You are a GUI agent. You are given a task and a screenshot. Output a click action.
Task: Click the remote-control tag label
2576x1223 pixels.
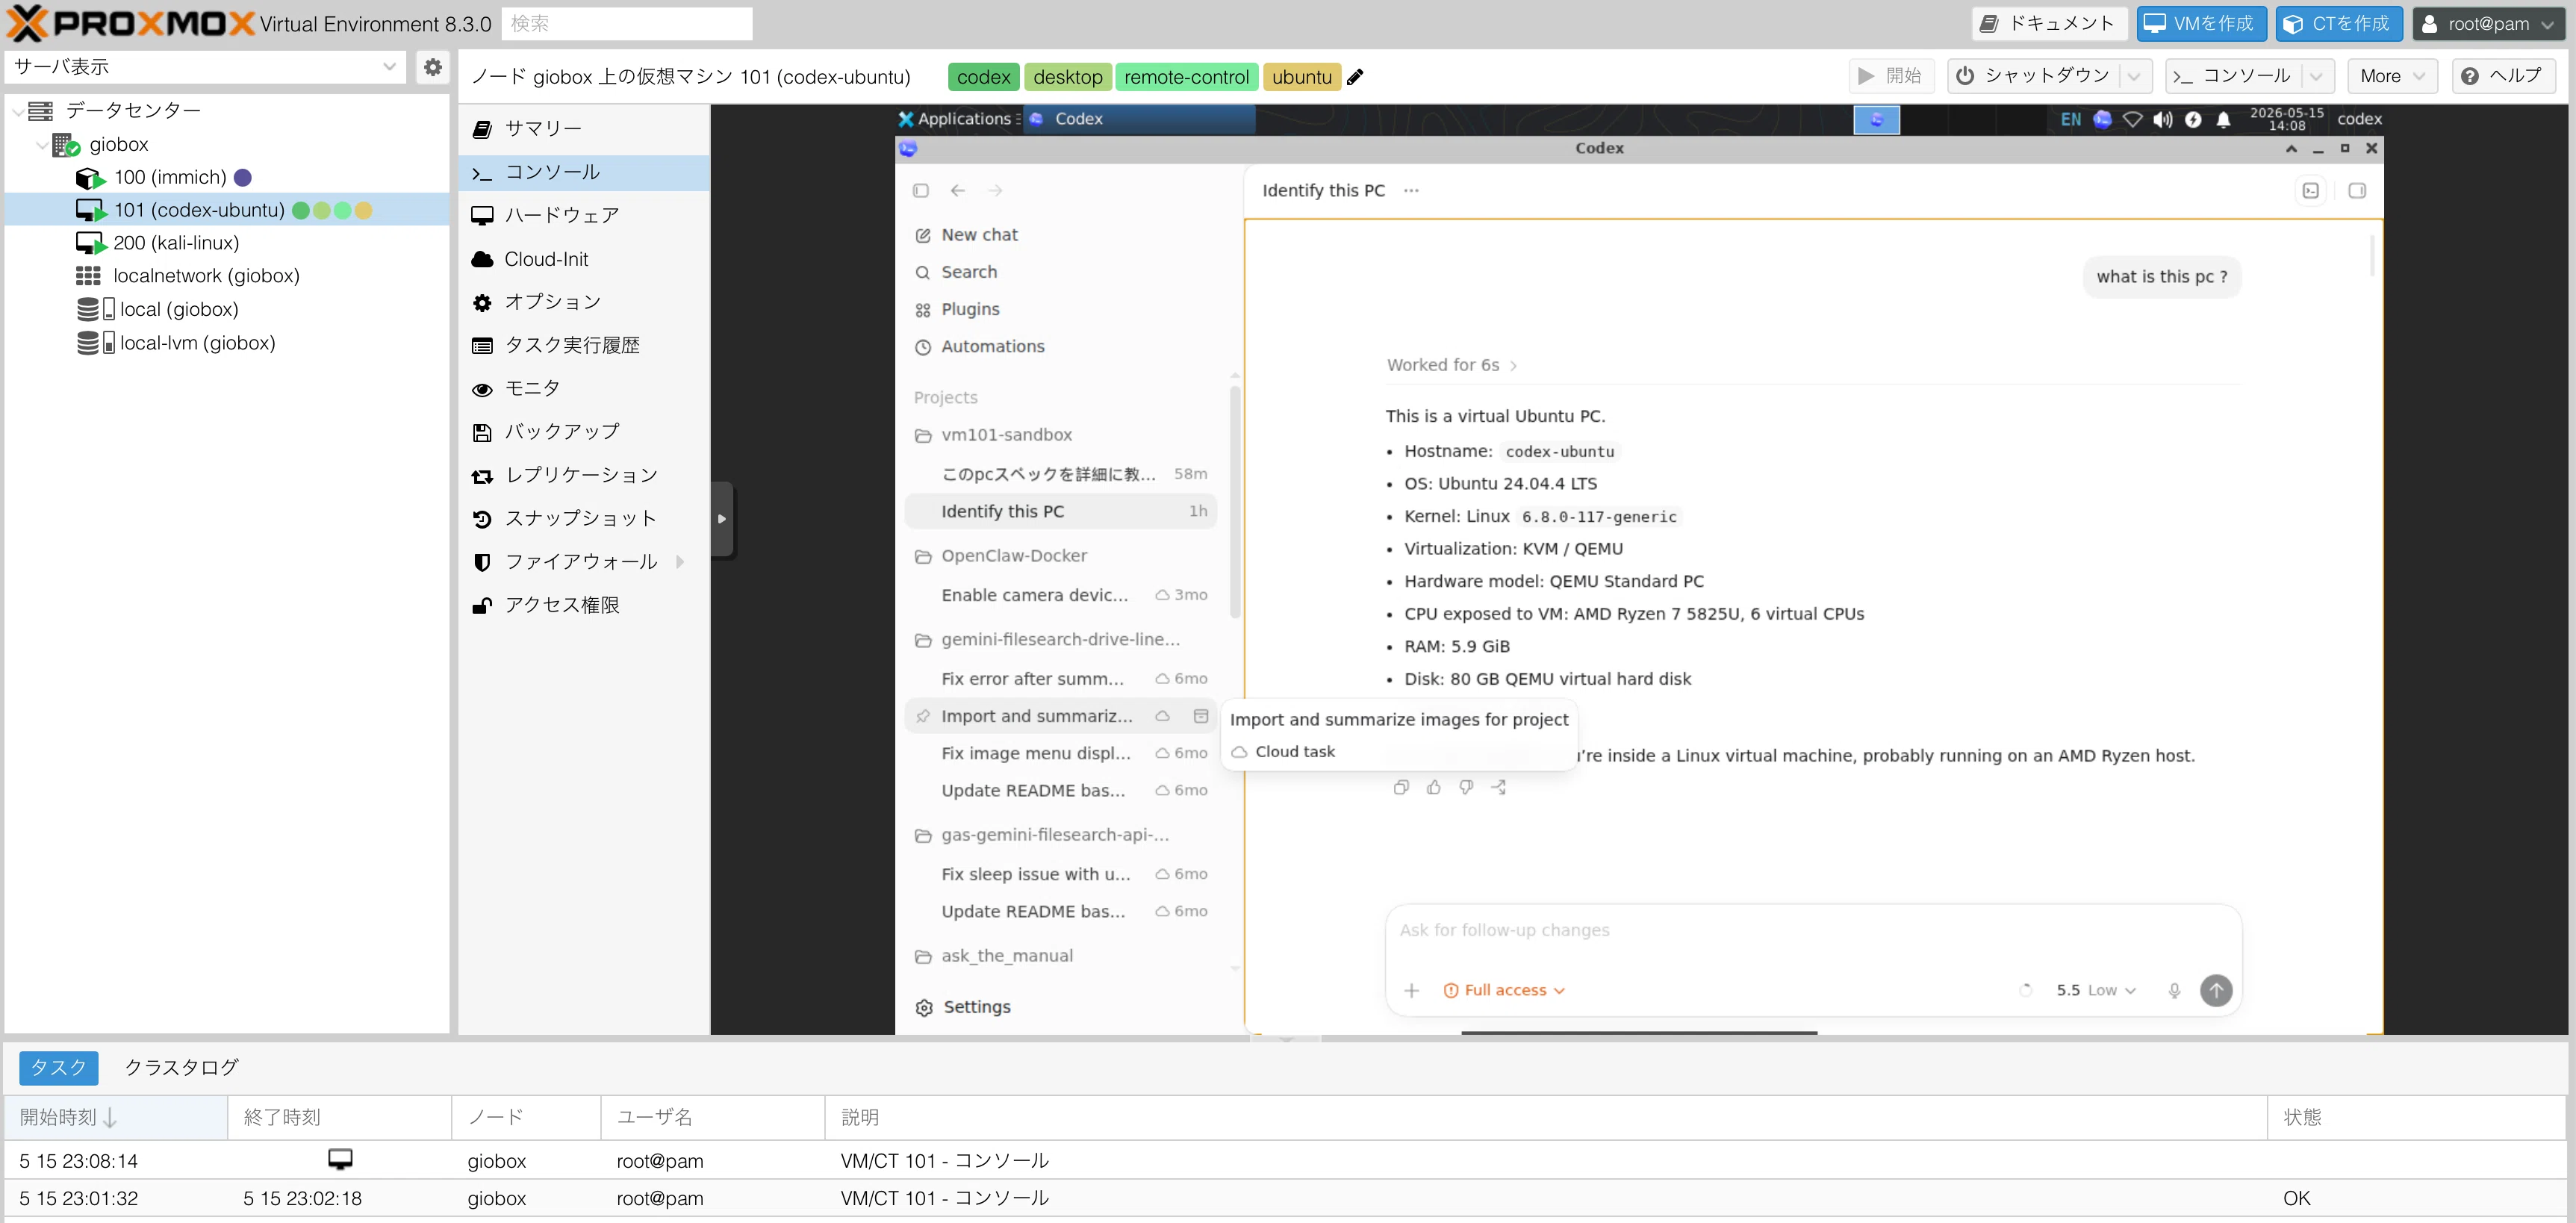tap(1186, 77)
